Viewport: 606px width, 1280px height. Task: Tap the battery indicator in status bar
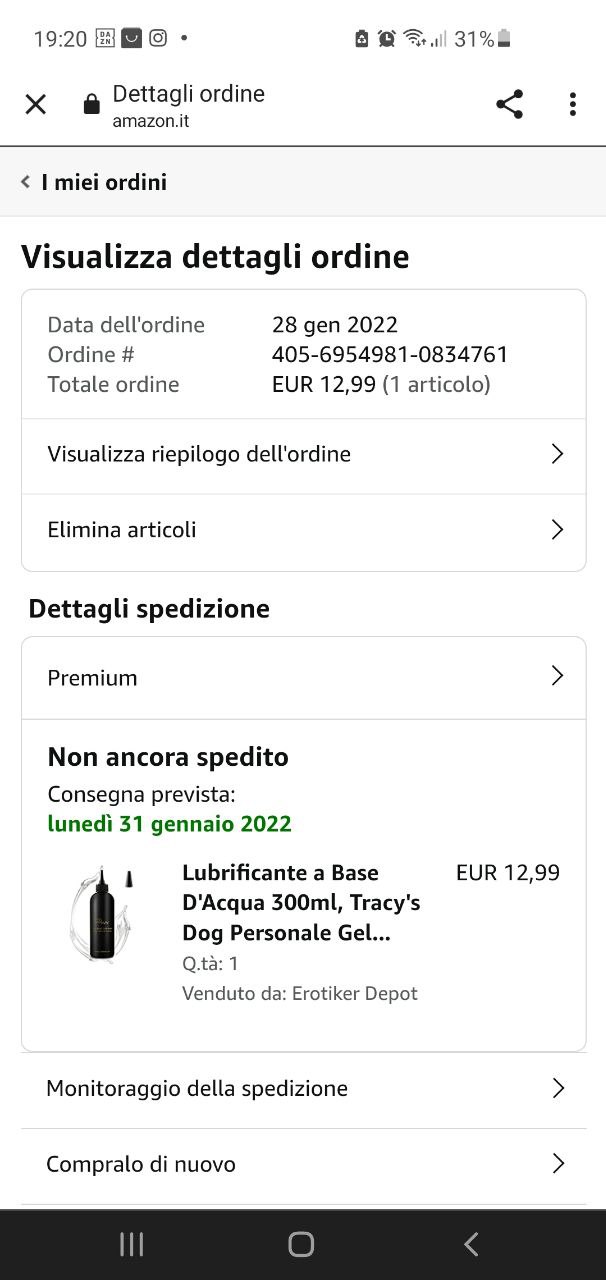(504, 39)
